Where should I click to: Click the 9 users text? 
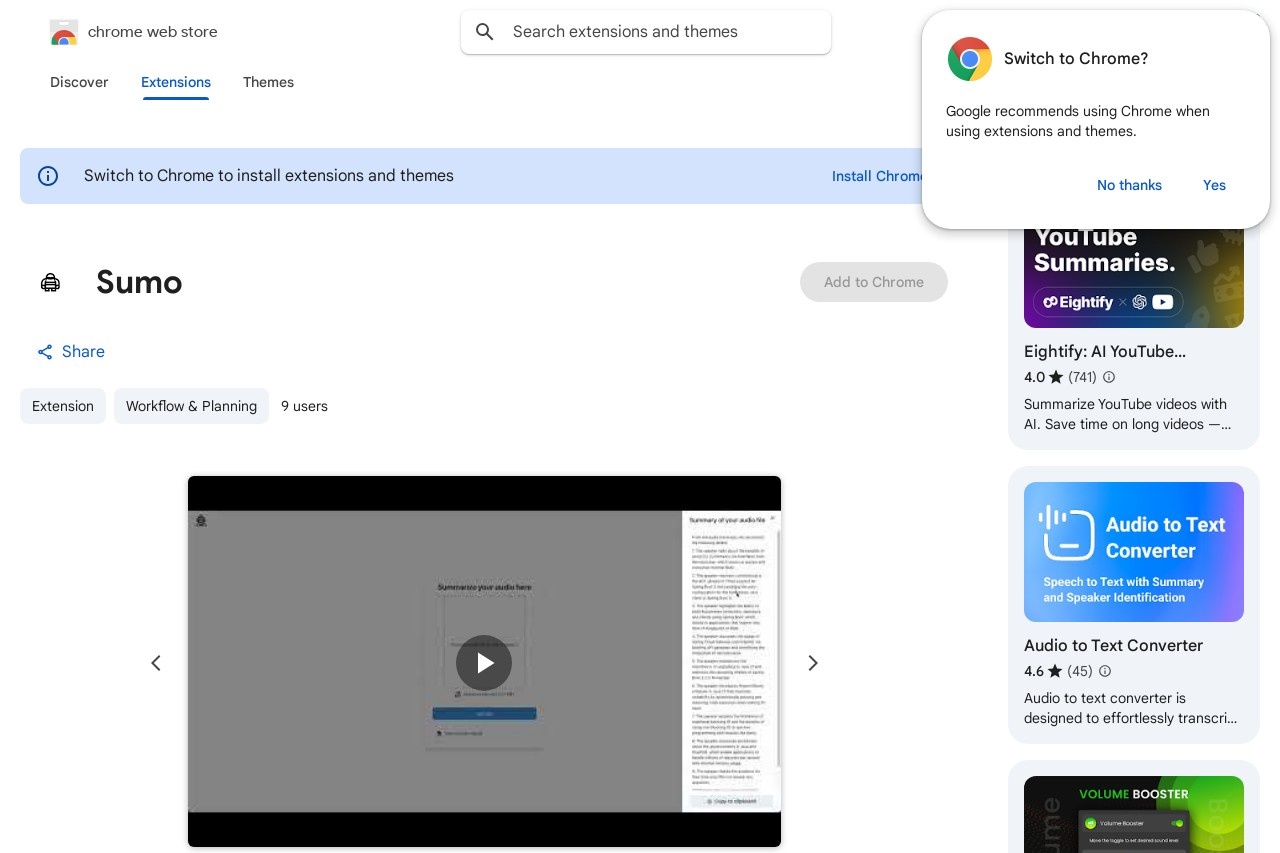click(x=304, y=406)
